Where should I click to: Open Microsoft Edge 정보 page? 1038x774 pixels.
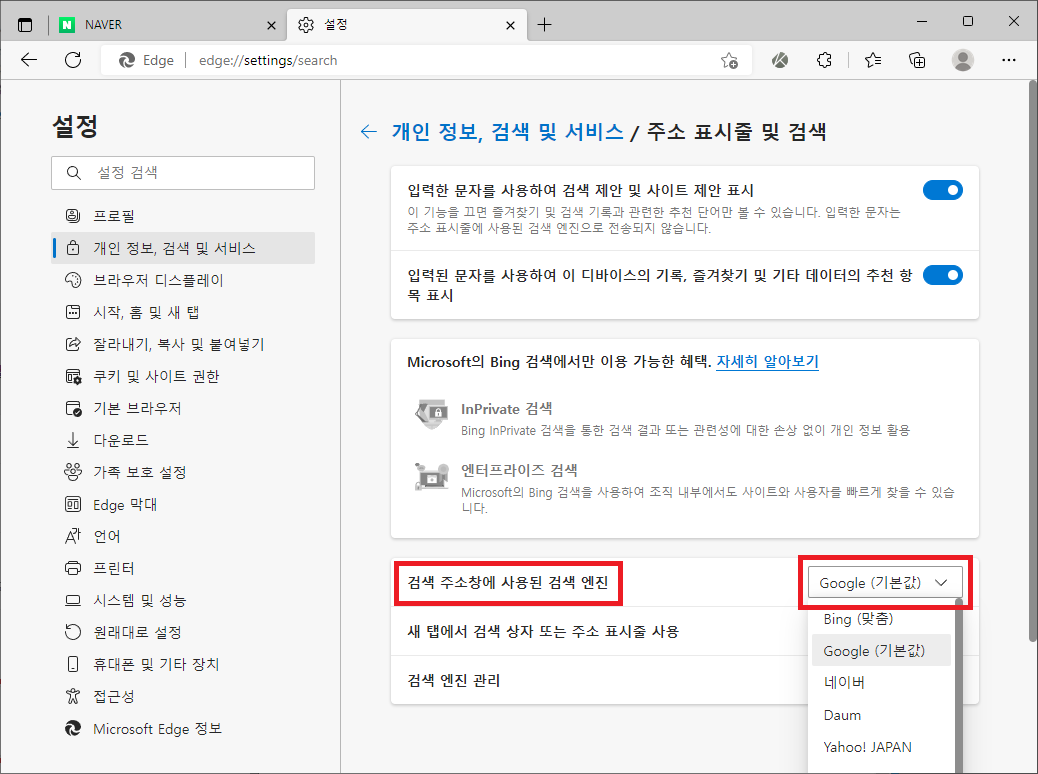point(183,728)
